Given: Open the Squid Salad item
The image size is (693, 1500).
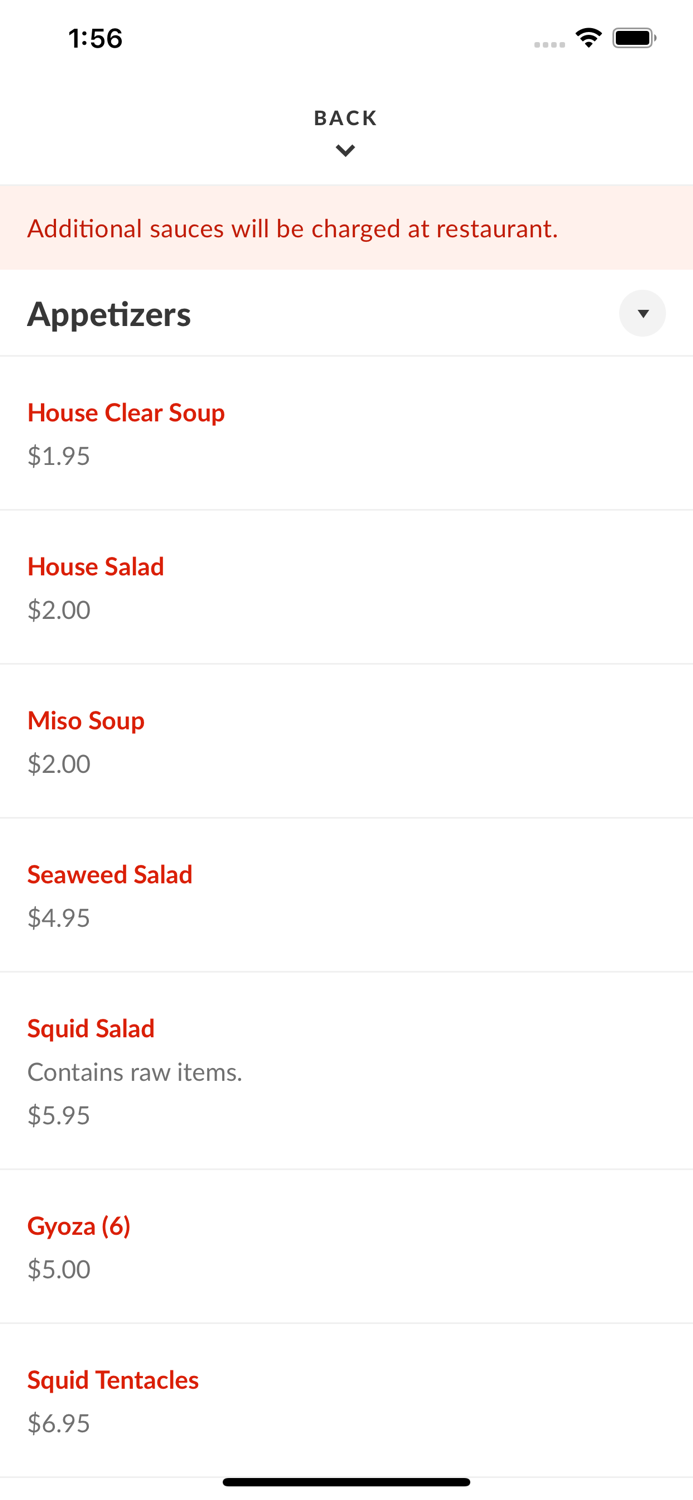Looking at the screenshot, I should pos(91,1028).
